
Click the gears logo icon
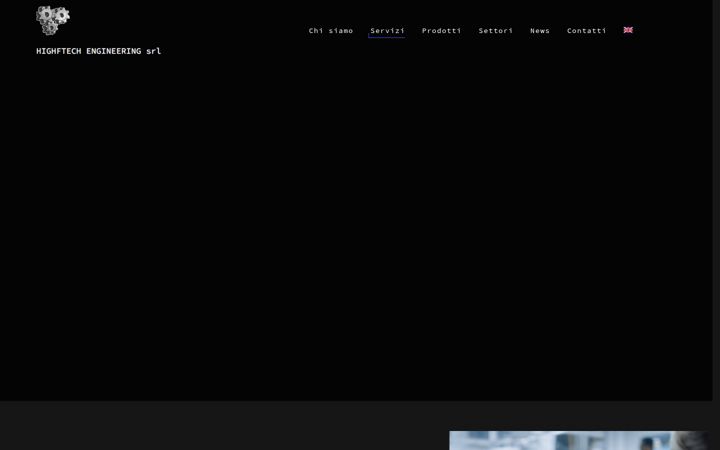53,20
